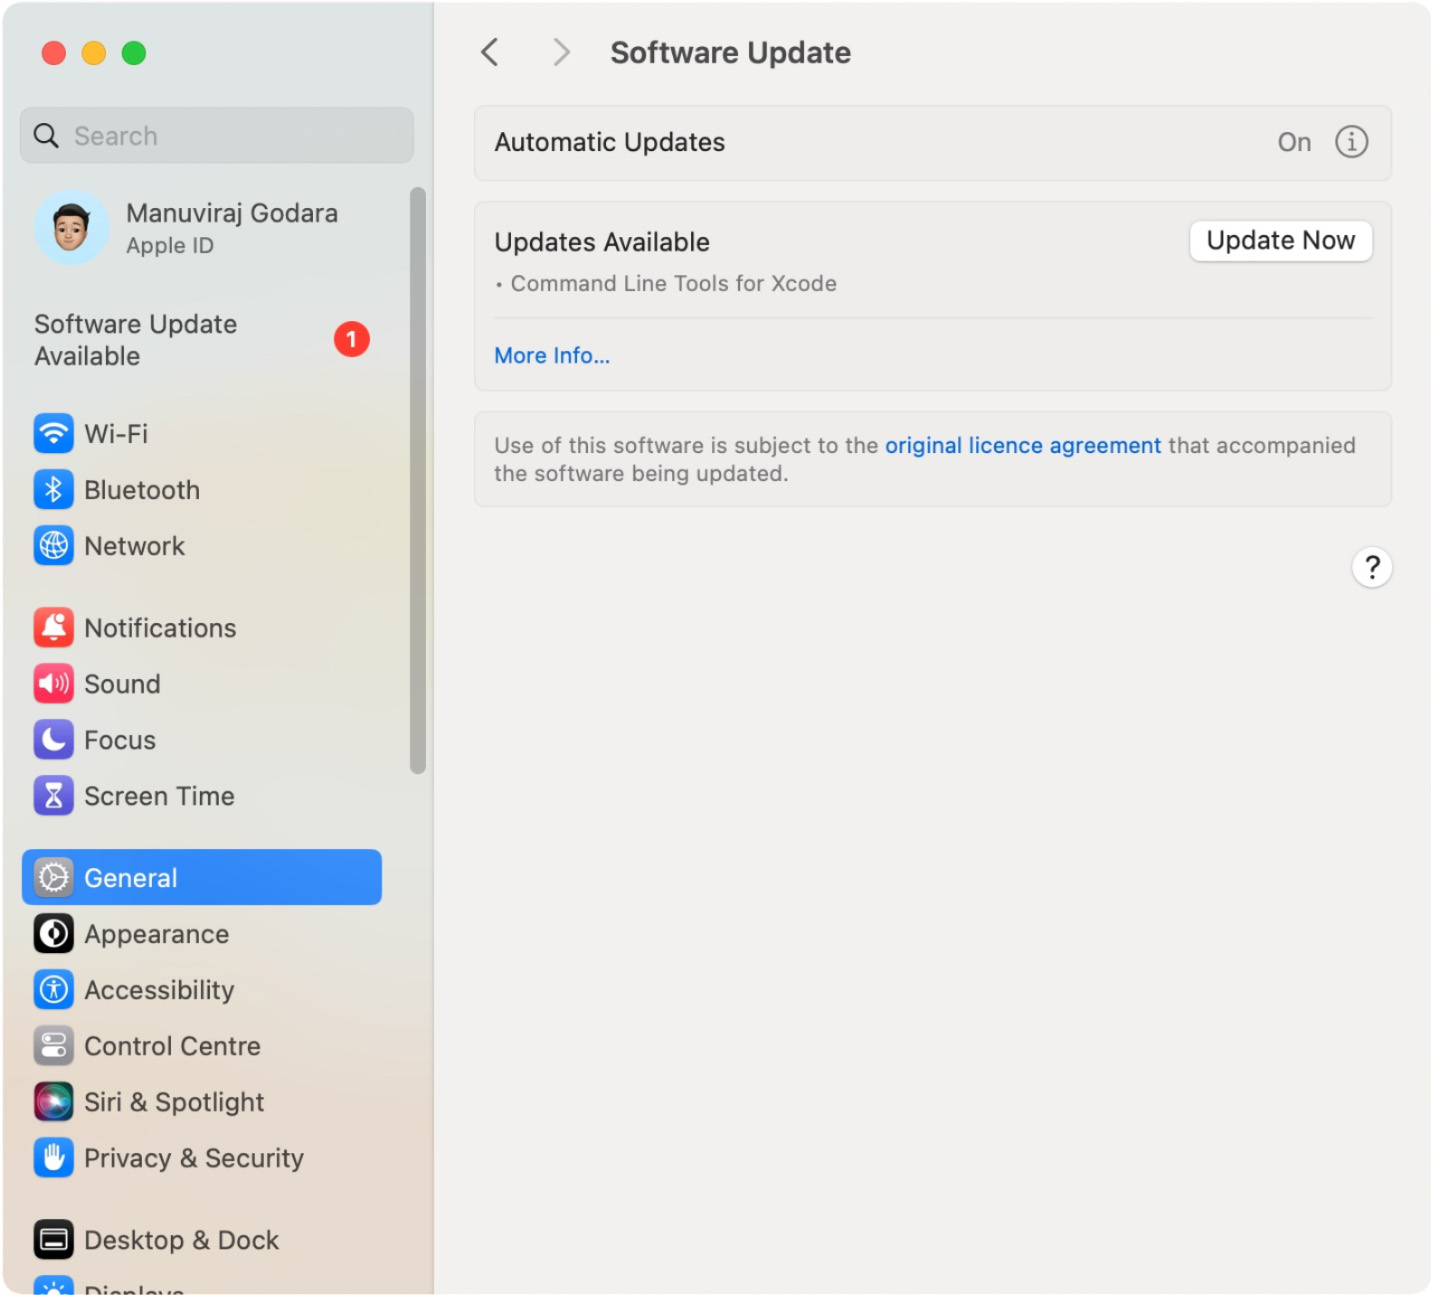Screen dimensions: 1431x1295
Task: Click the Control Centre icon
Action: (x=53, y=1045)
